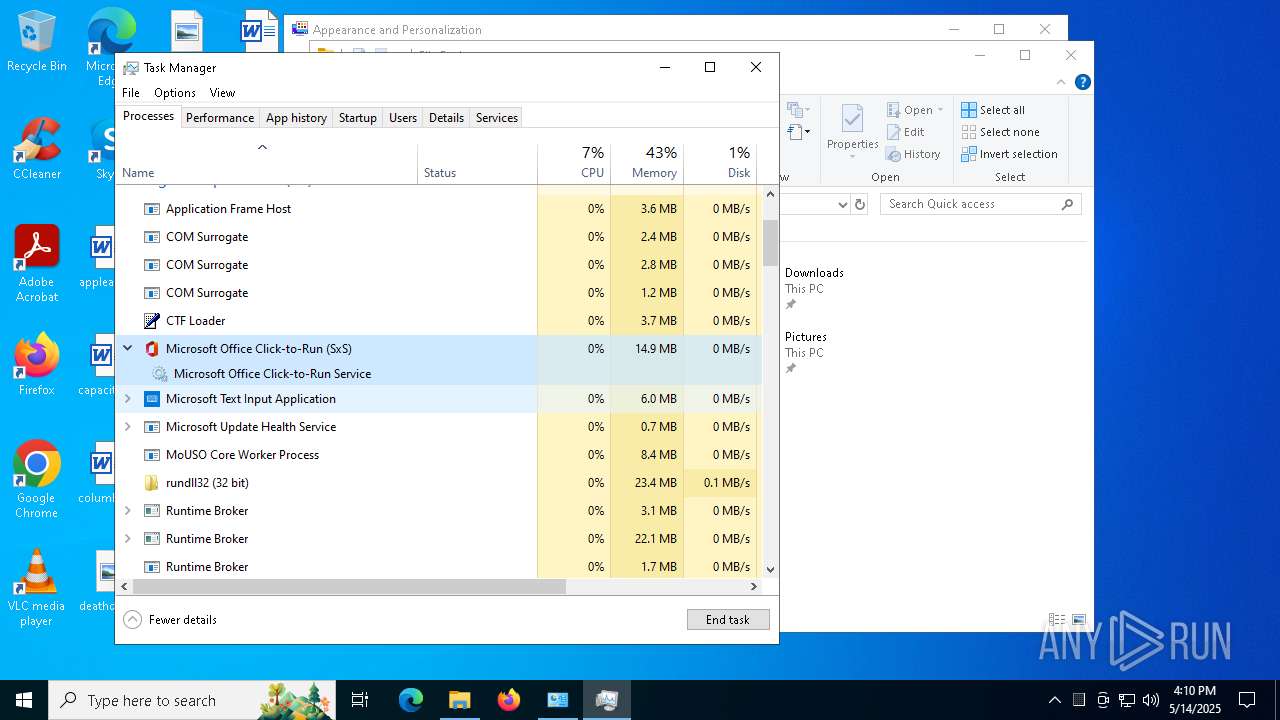Click the Application Frame Host process icon

coord(152,209)
